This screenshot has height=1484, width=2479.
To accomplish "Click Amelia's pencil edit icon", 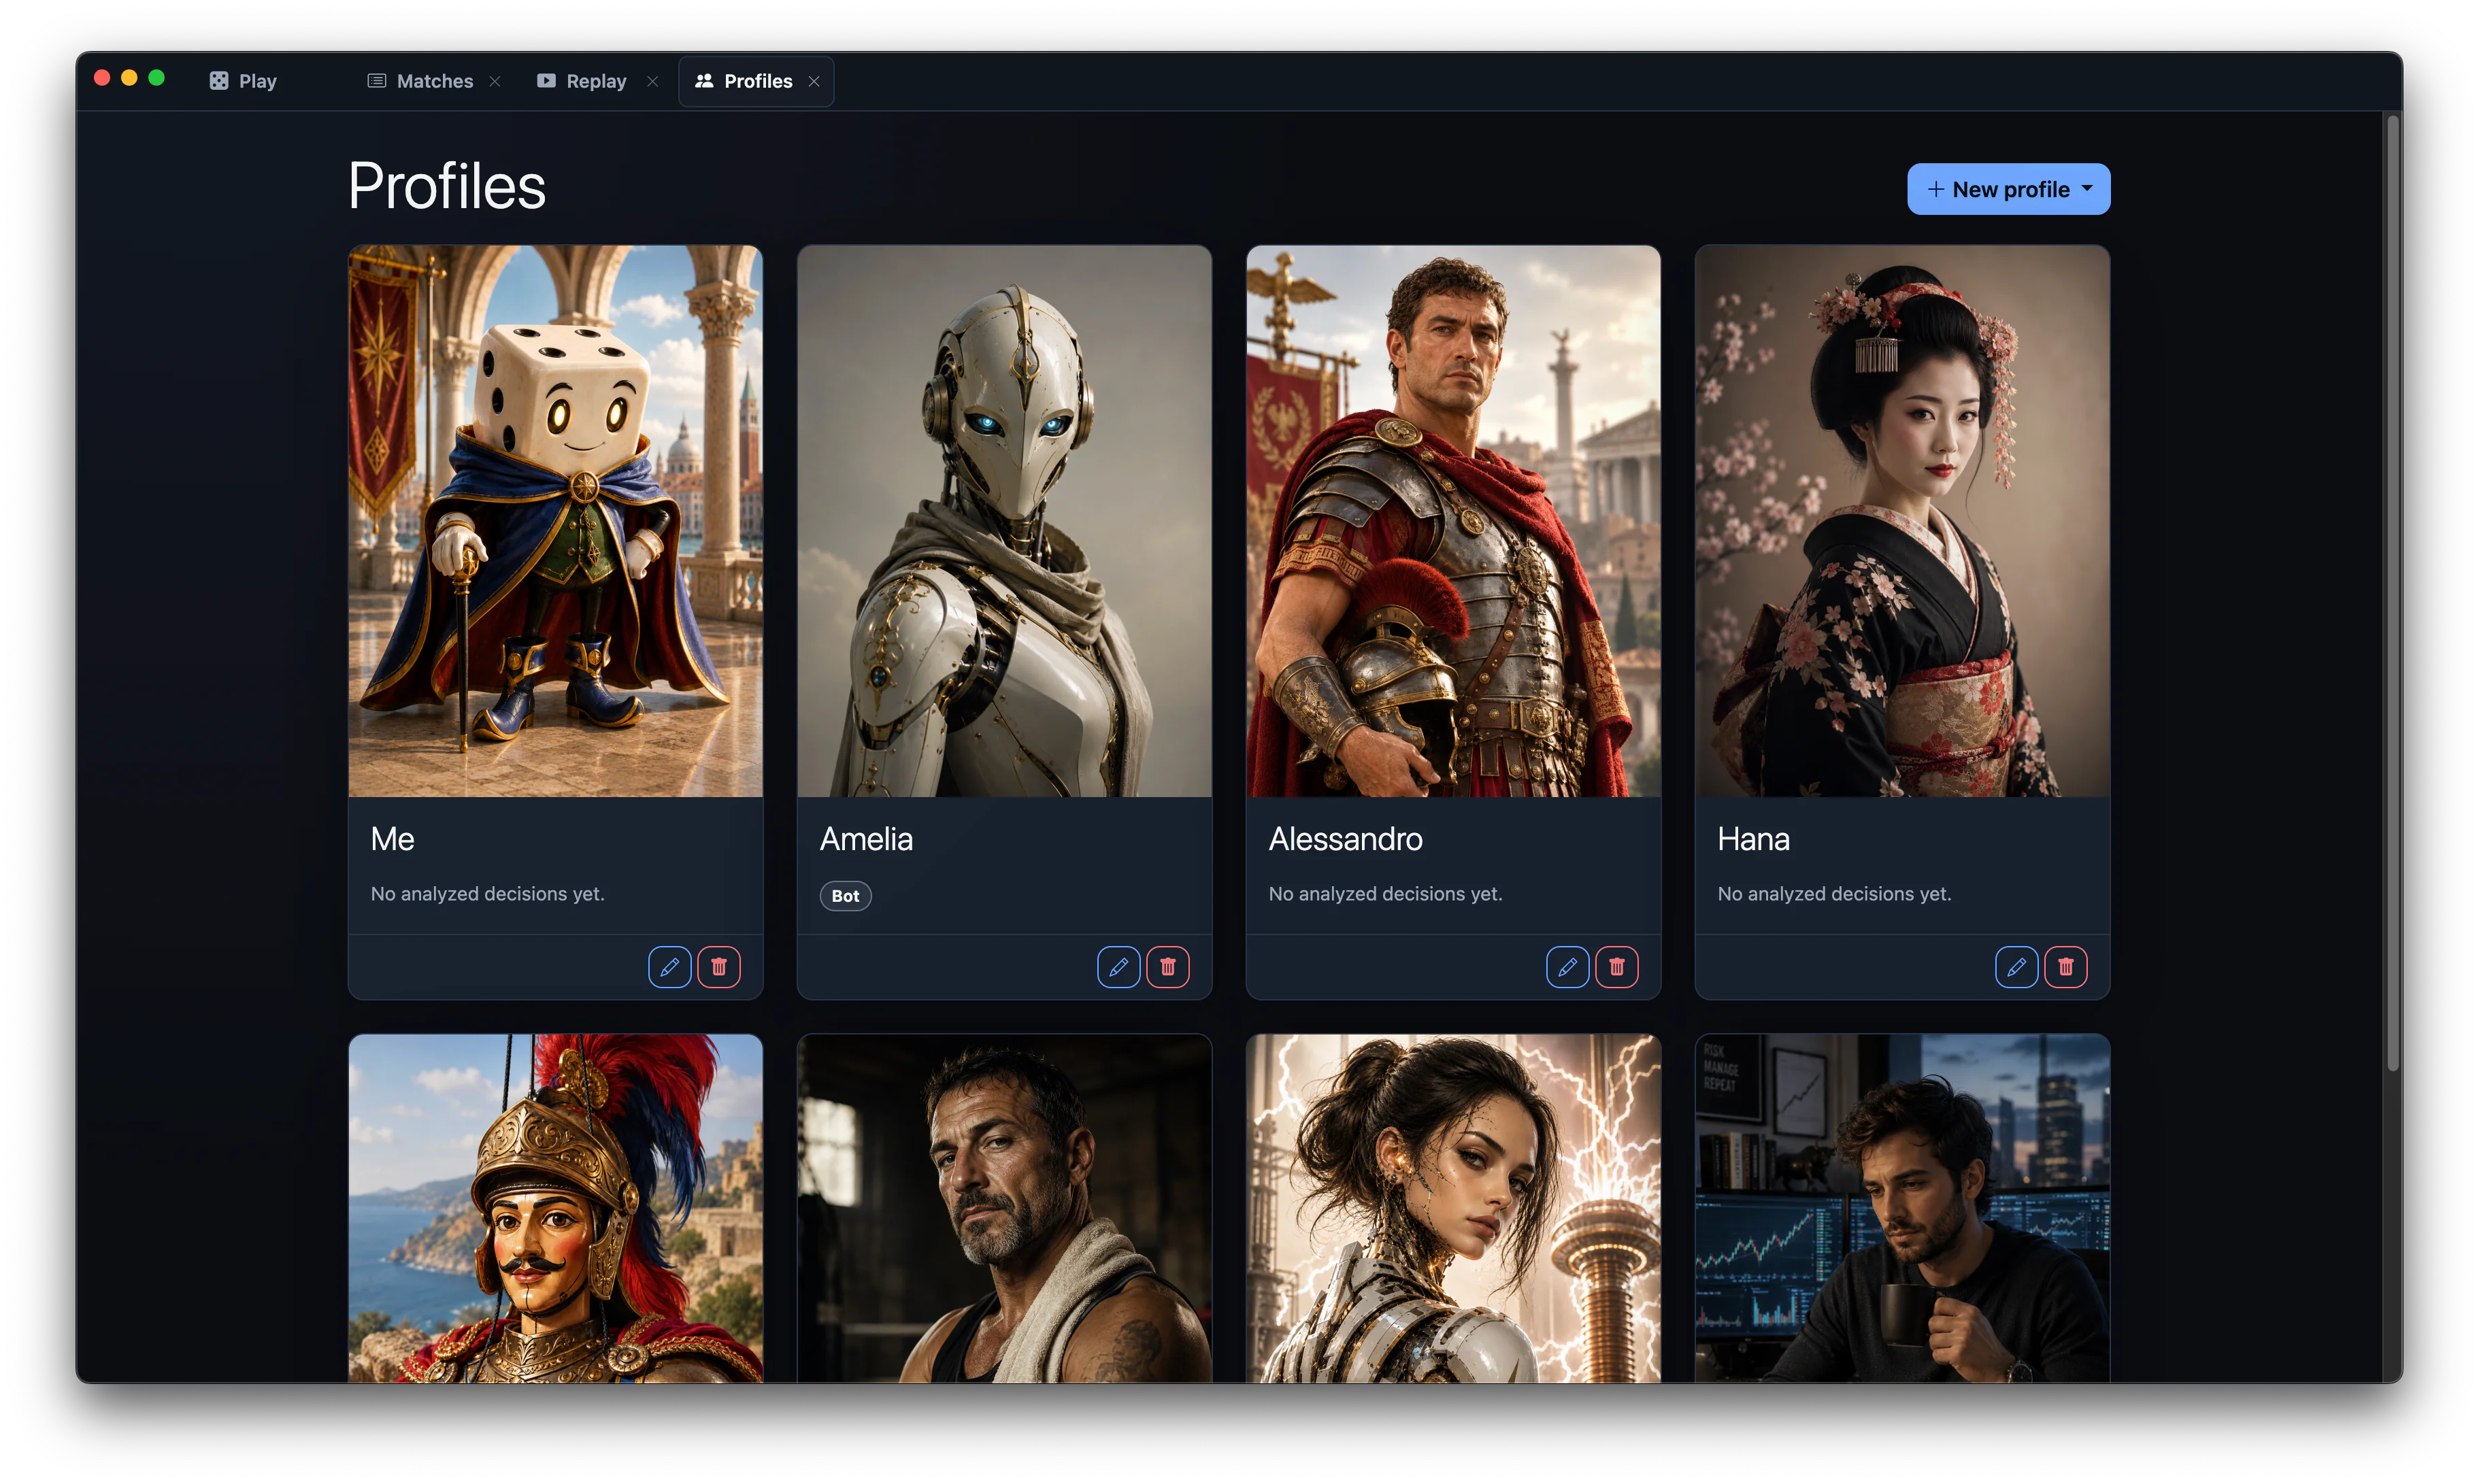I will pos(1118,967).
